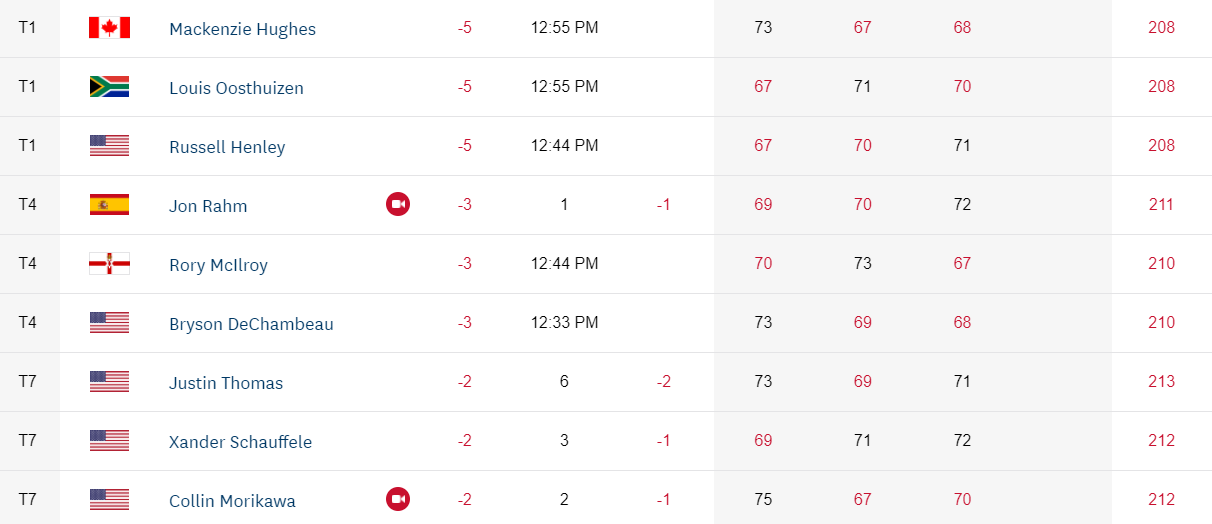Image resolution: width=1212 pixels, height=524 pixels.
Task: Open Mackenzie Hughes player profile
Action: 242,29
